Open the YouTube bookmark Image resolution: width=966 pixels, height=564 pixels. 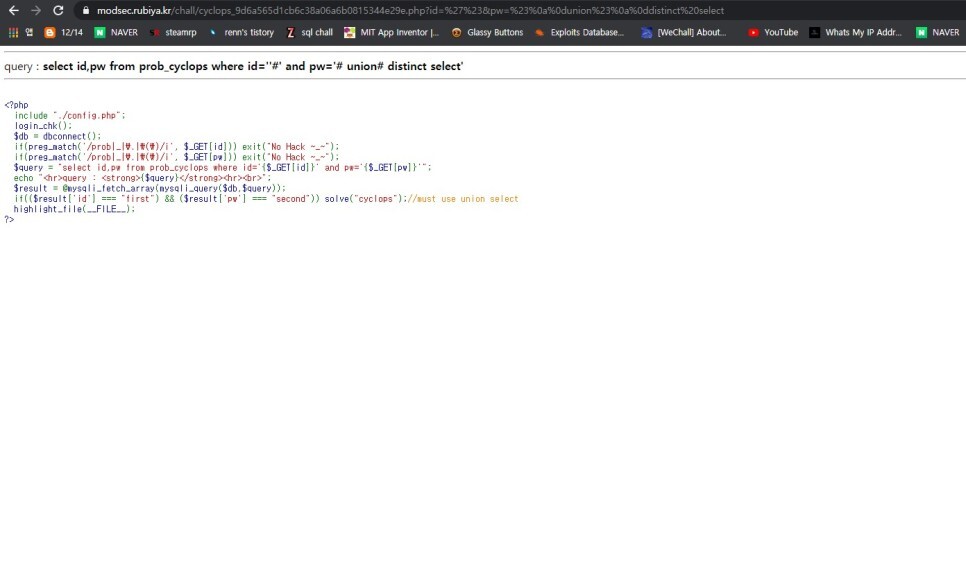point(773,32)
